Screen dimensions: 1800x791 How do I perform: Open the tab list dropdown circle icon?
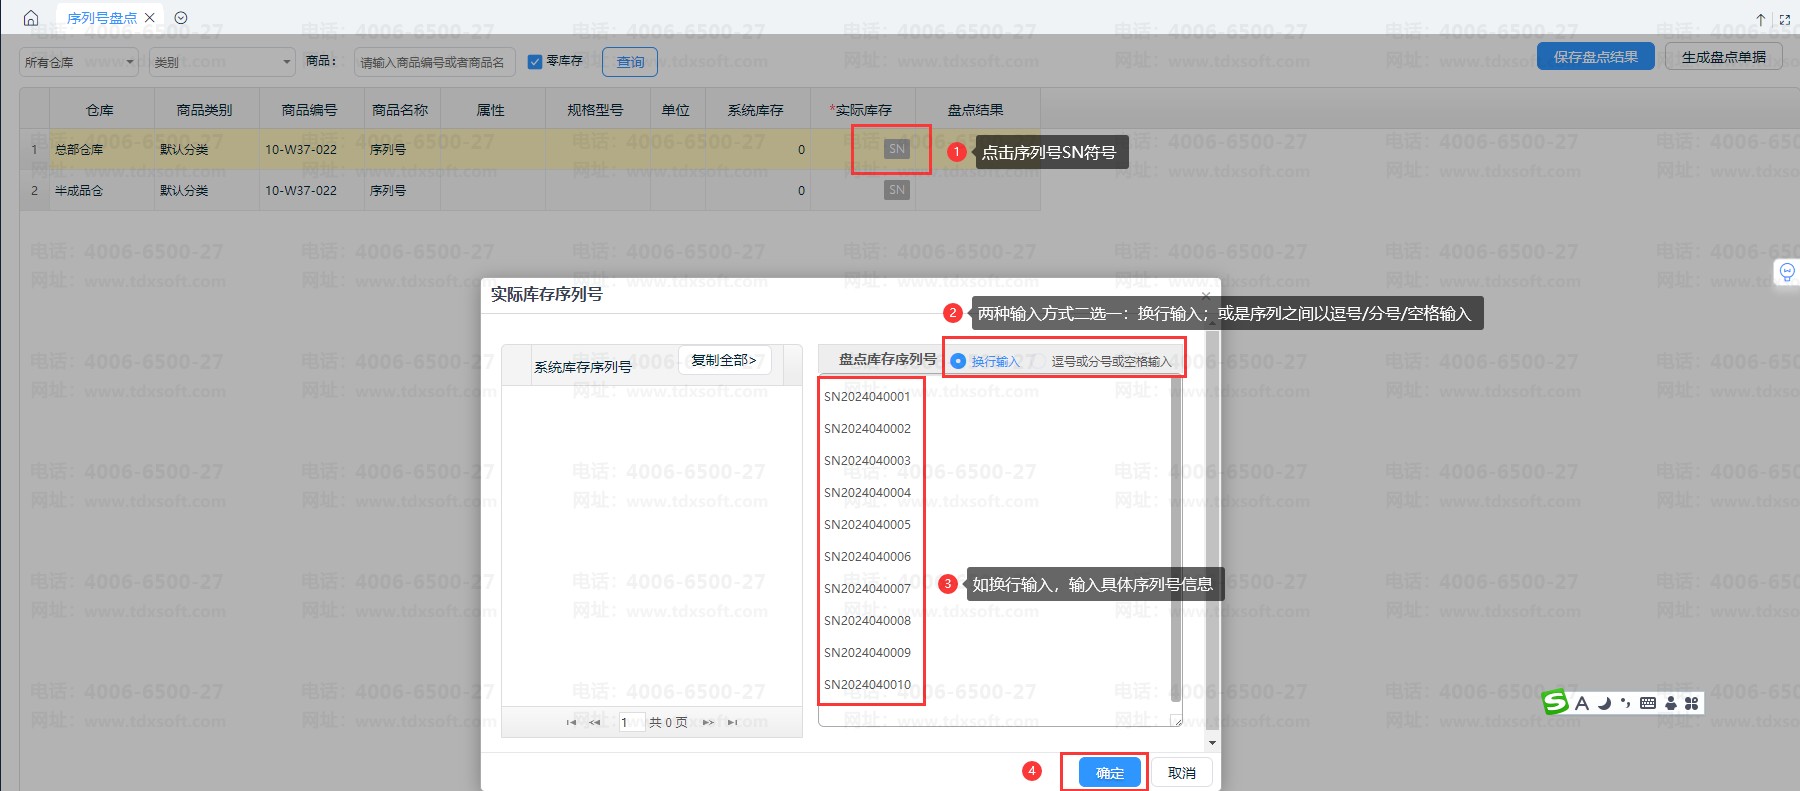(x=181, y=18)
